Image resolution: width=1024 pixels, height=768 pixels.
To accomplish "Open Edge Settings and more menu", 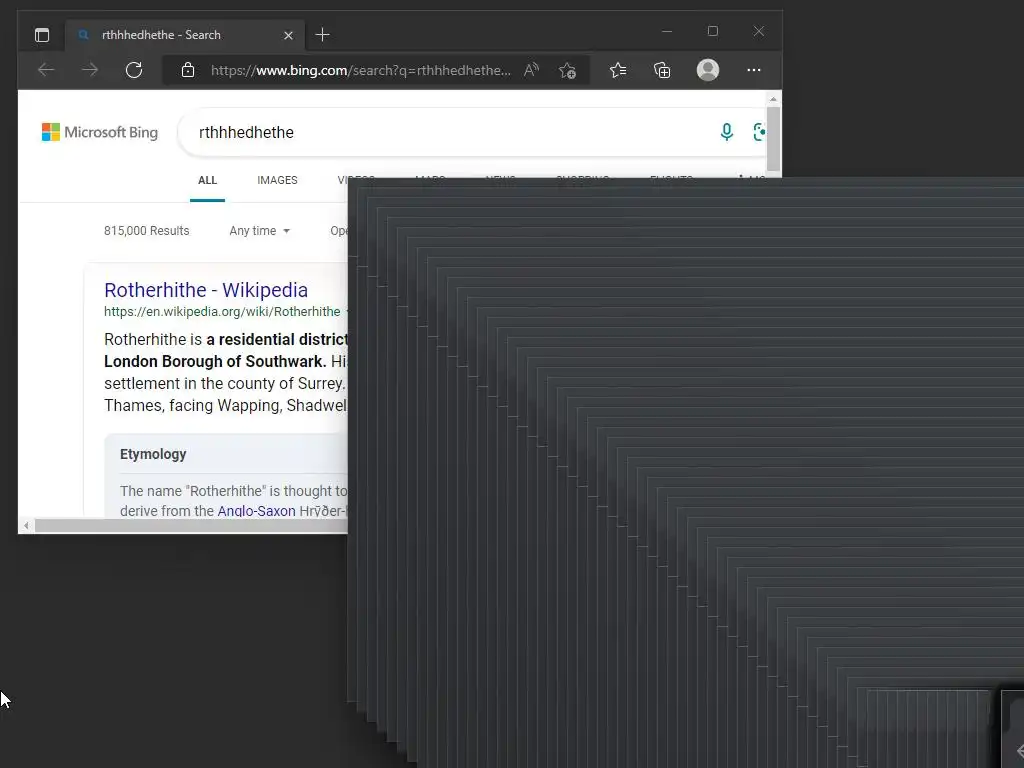I will pyautogui.click(x=754, y=70).
